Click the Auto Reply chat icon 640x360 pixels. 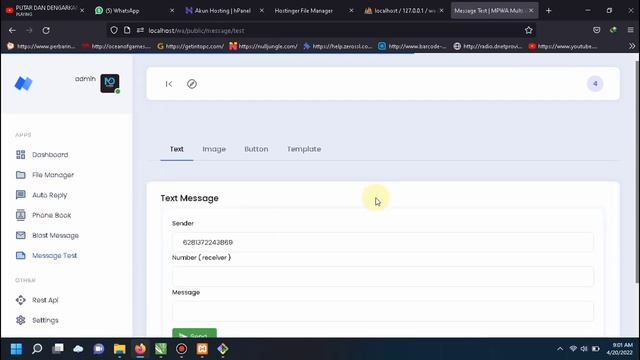[x=20, y=195]
